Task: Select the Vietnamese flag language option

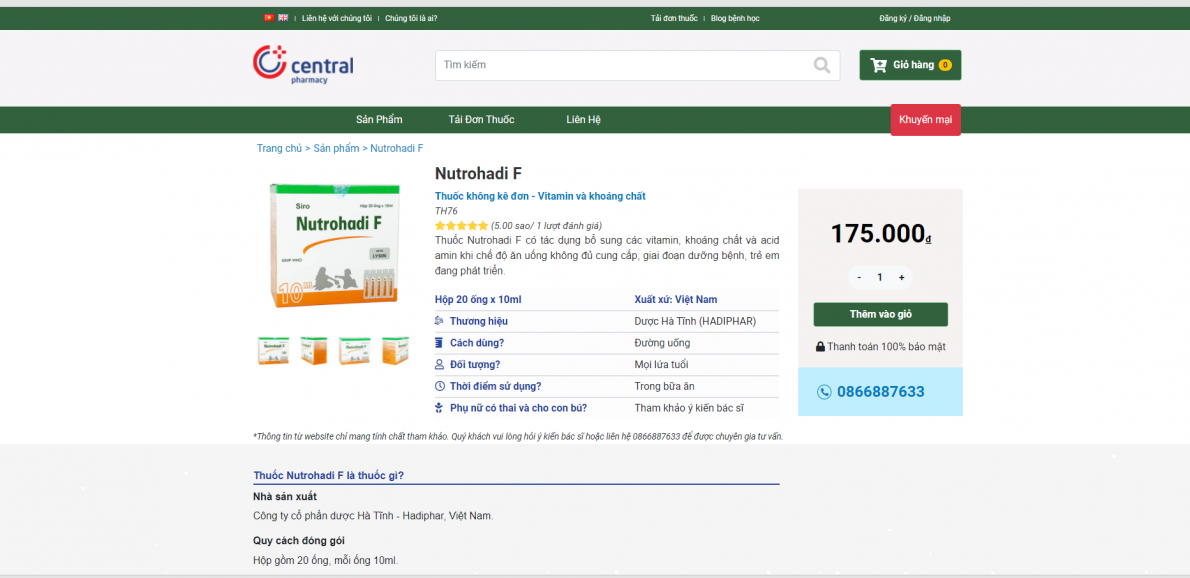Action: click(269, 17)
